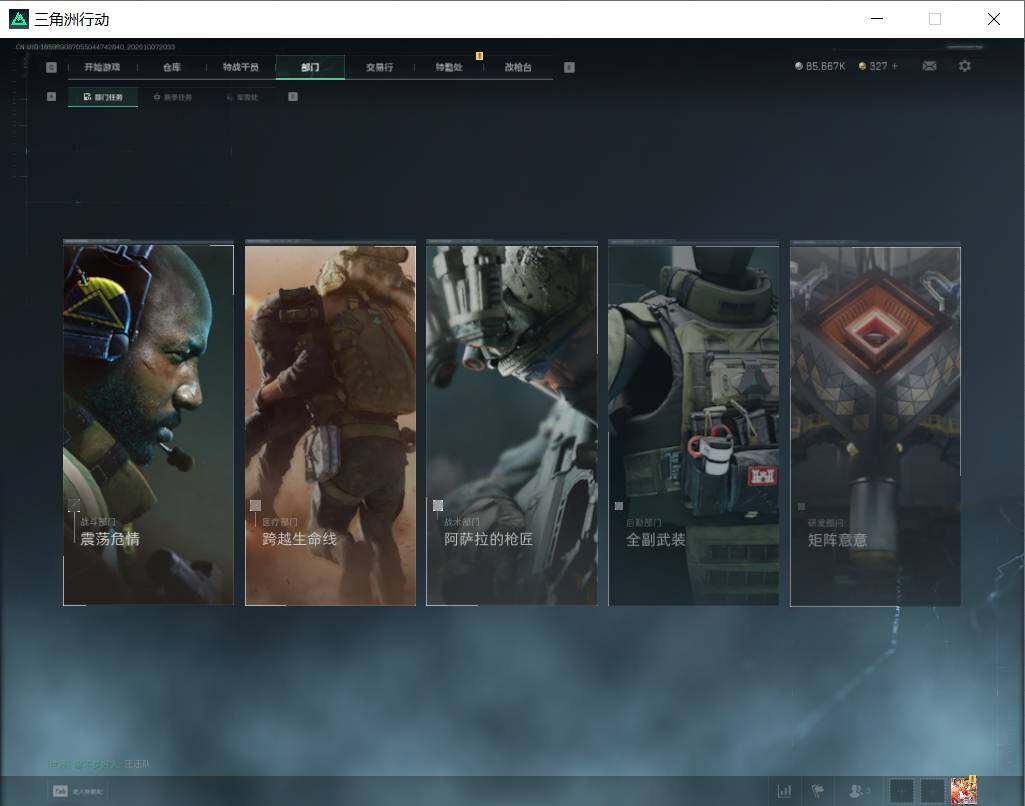Image resolution: width=1025 pixels, height=806 pixels.
Task: Open the 交易行 tab
Action: (x=379, y=67)
